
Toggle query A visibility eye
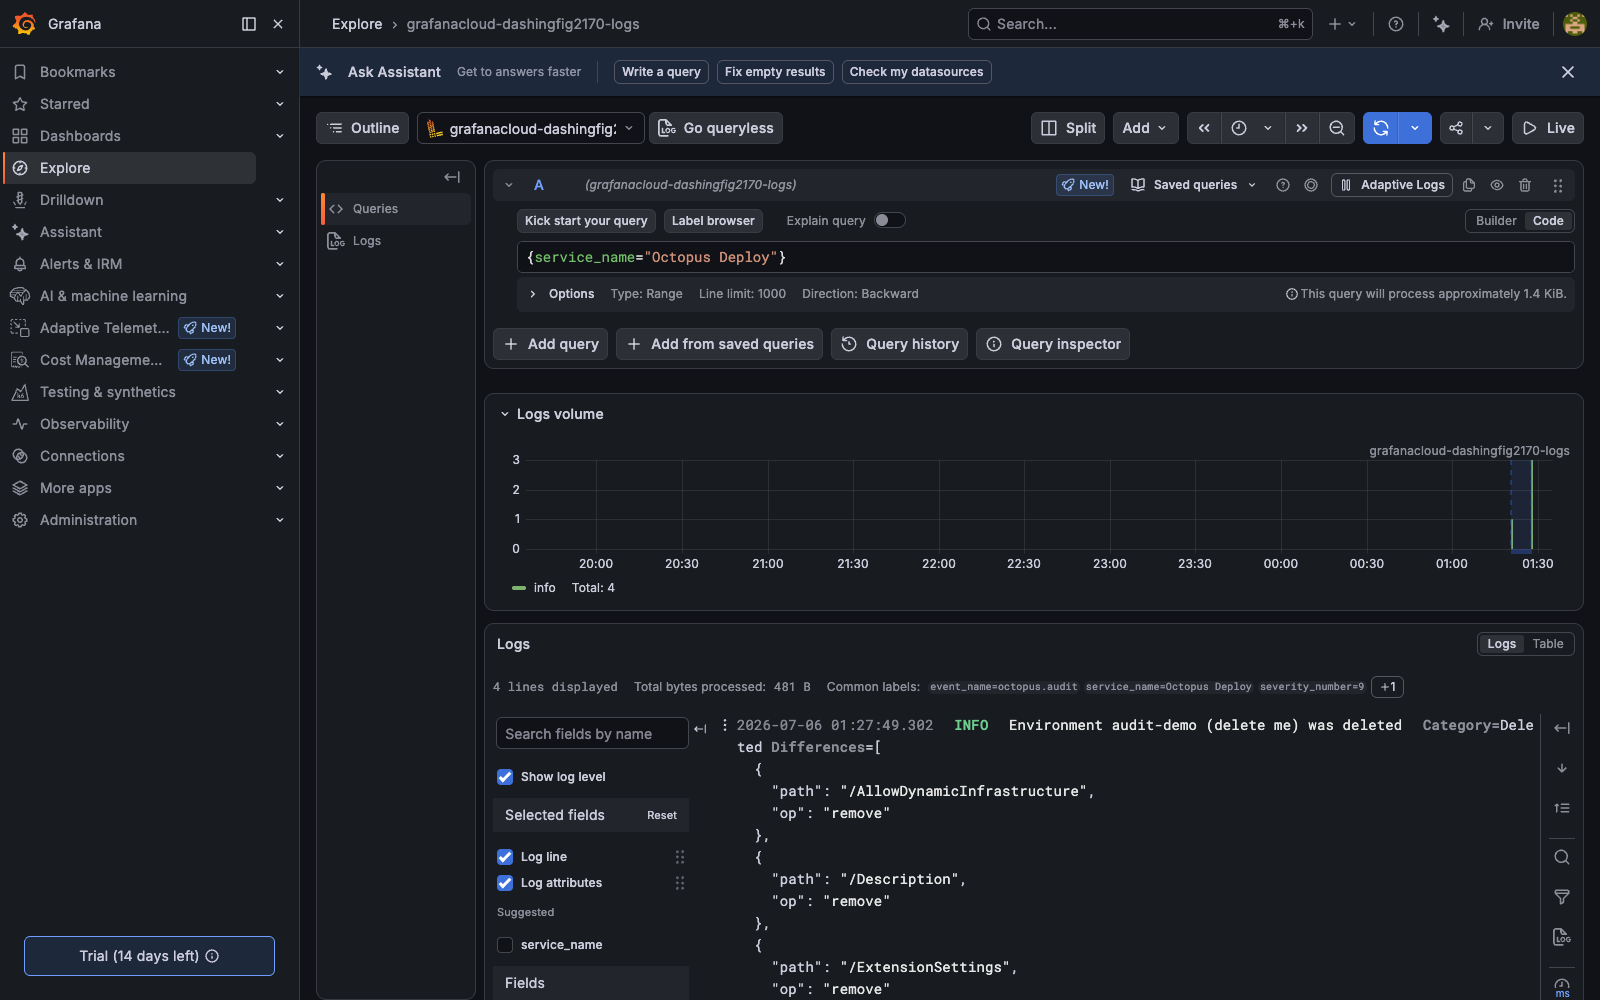pyautogui.click(x=1497, y=185)
